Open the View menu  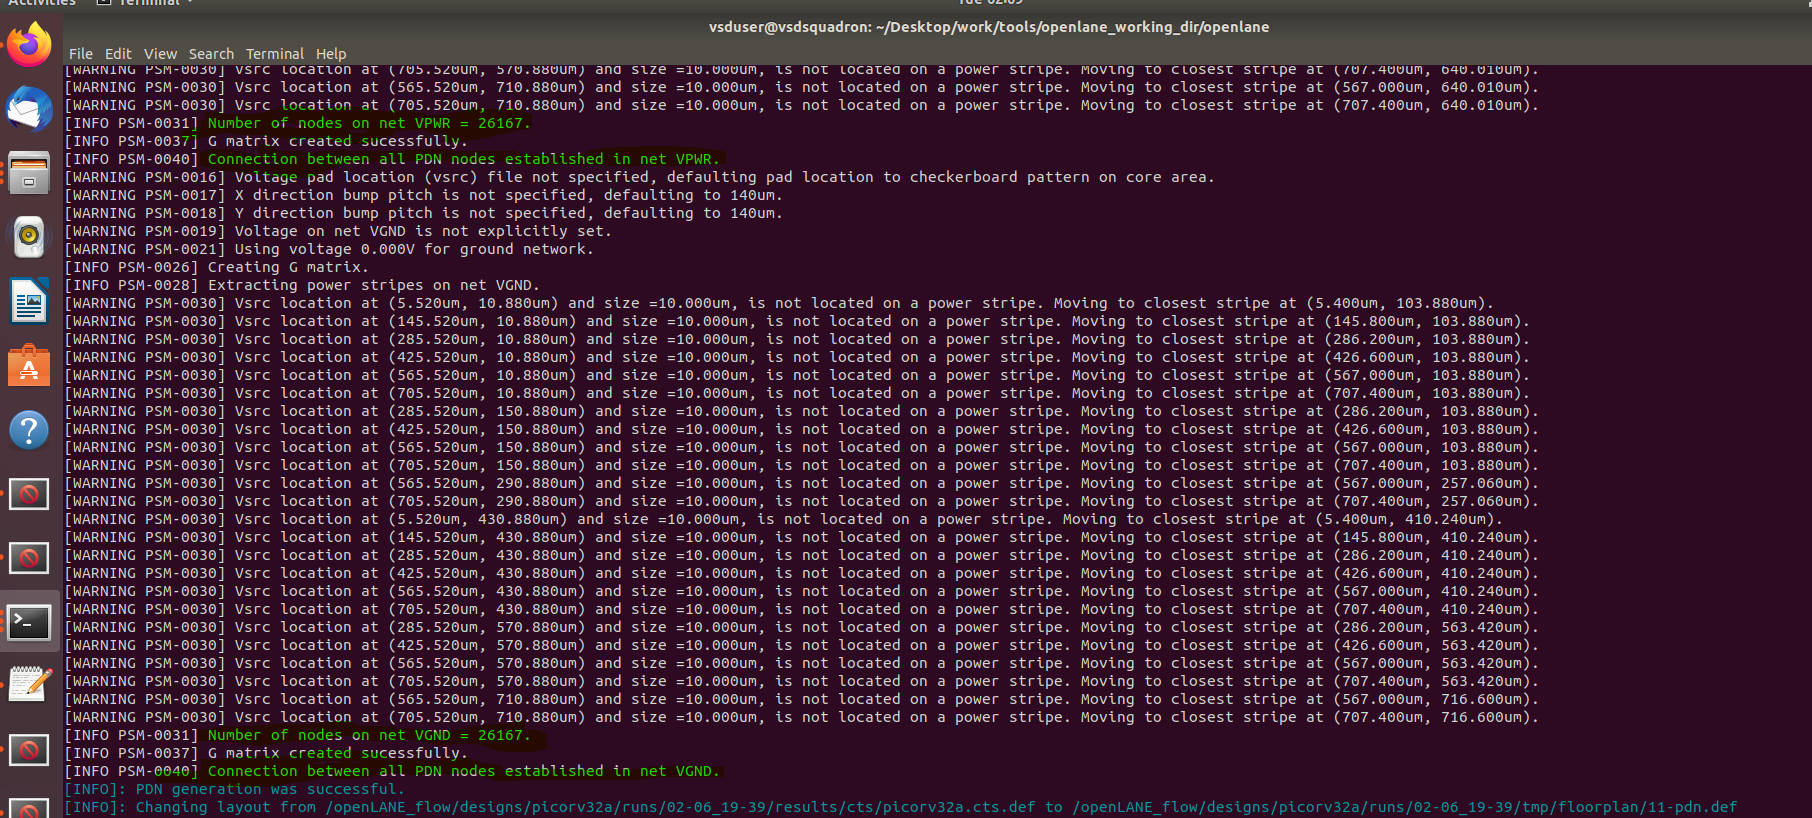coord(160,54)
